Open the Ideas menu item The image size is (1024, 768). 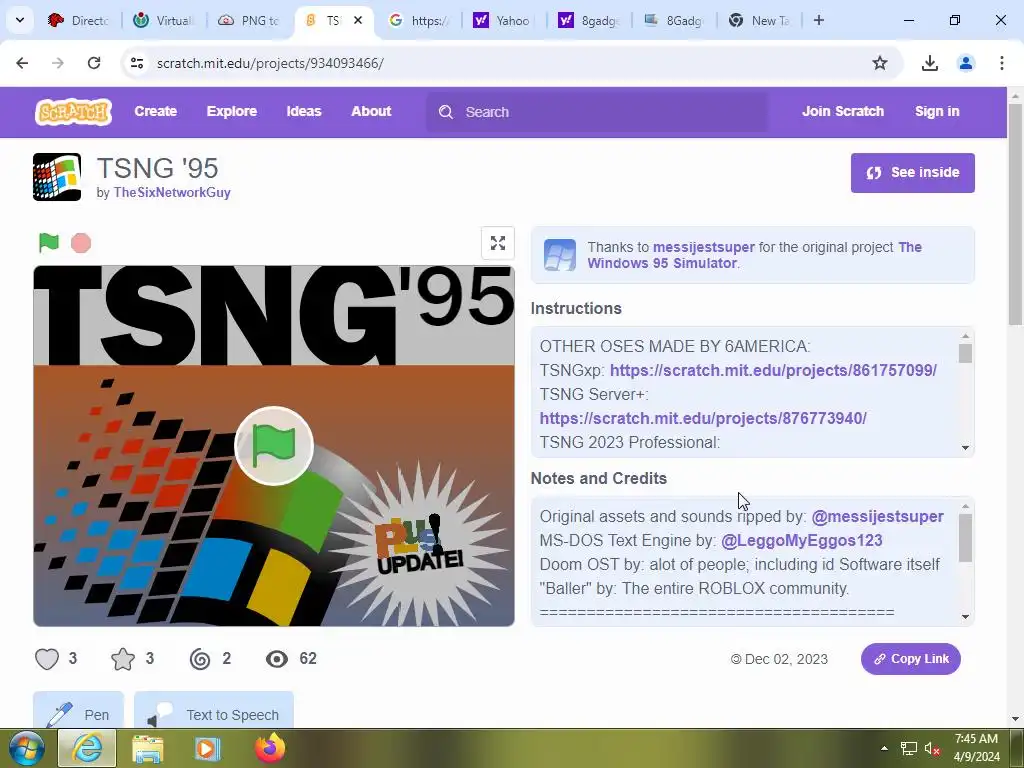pos(304,111)
